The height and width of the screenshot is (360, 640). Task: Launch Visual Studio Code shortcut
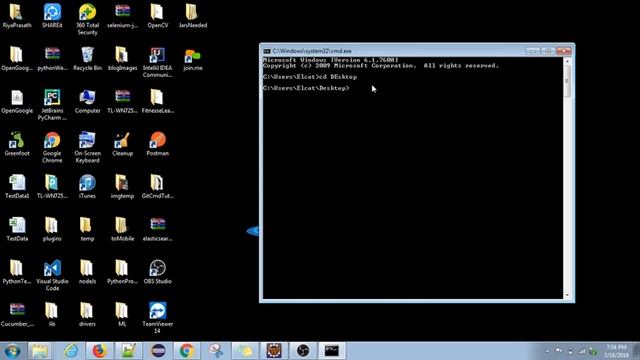pyautogui.click(x=52, y=276)
